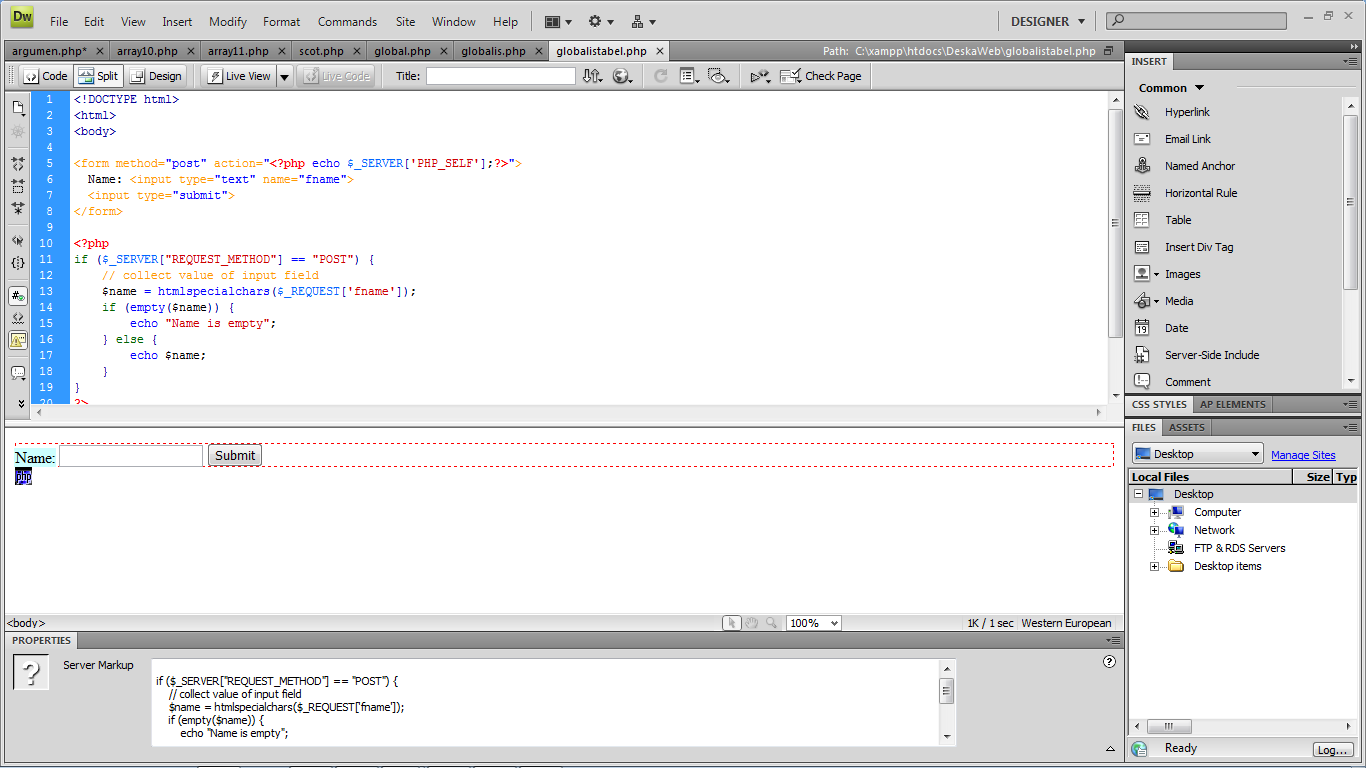Click Visual Aids eye icon
The width and height of the screenshot is (1366, 768).
pyautogui.click(x=718, y=76)
